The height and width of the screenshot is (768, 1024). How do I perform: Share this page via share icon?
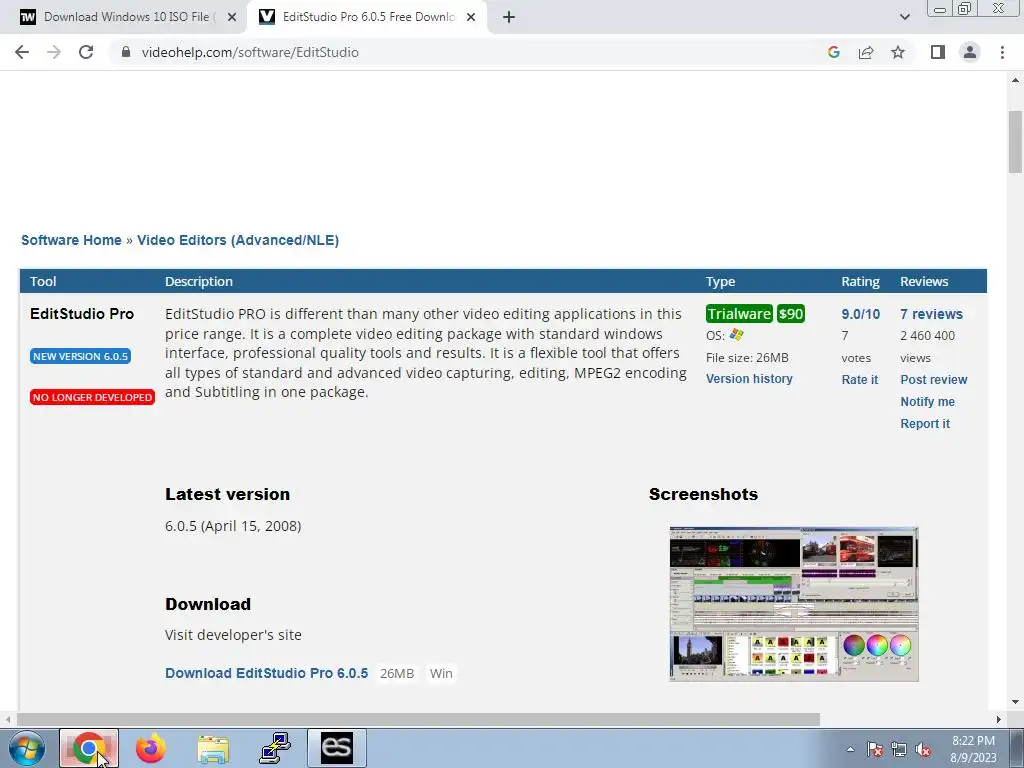pos(866,52)
